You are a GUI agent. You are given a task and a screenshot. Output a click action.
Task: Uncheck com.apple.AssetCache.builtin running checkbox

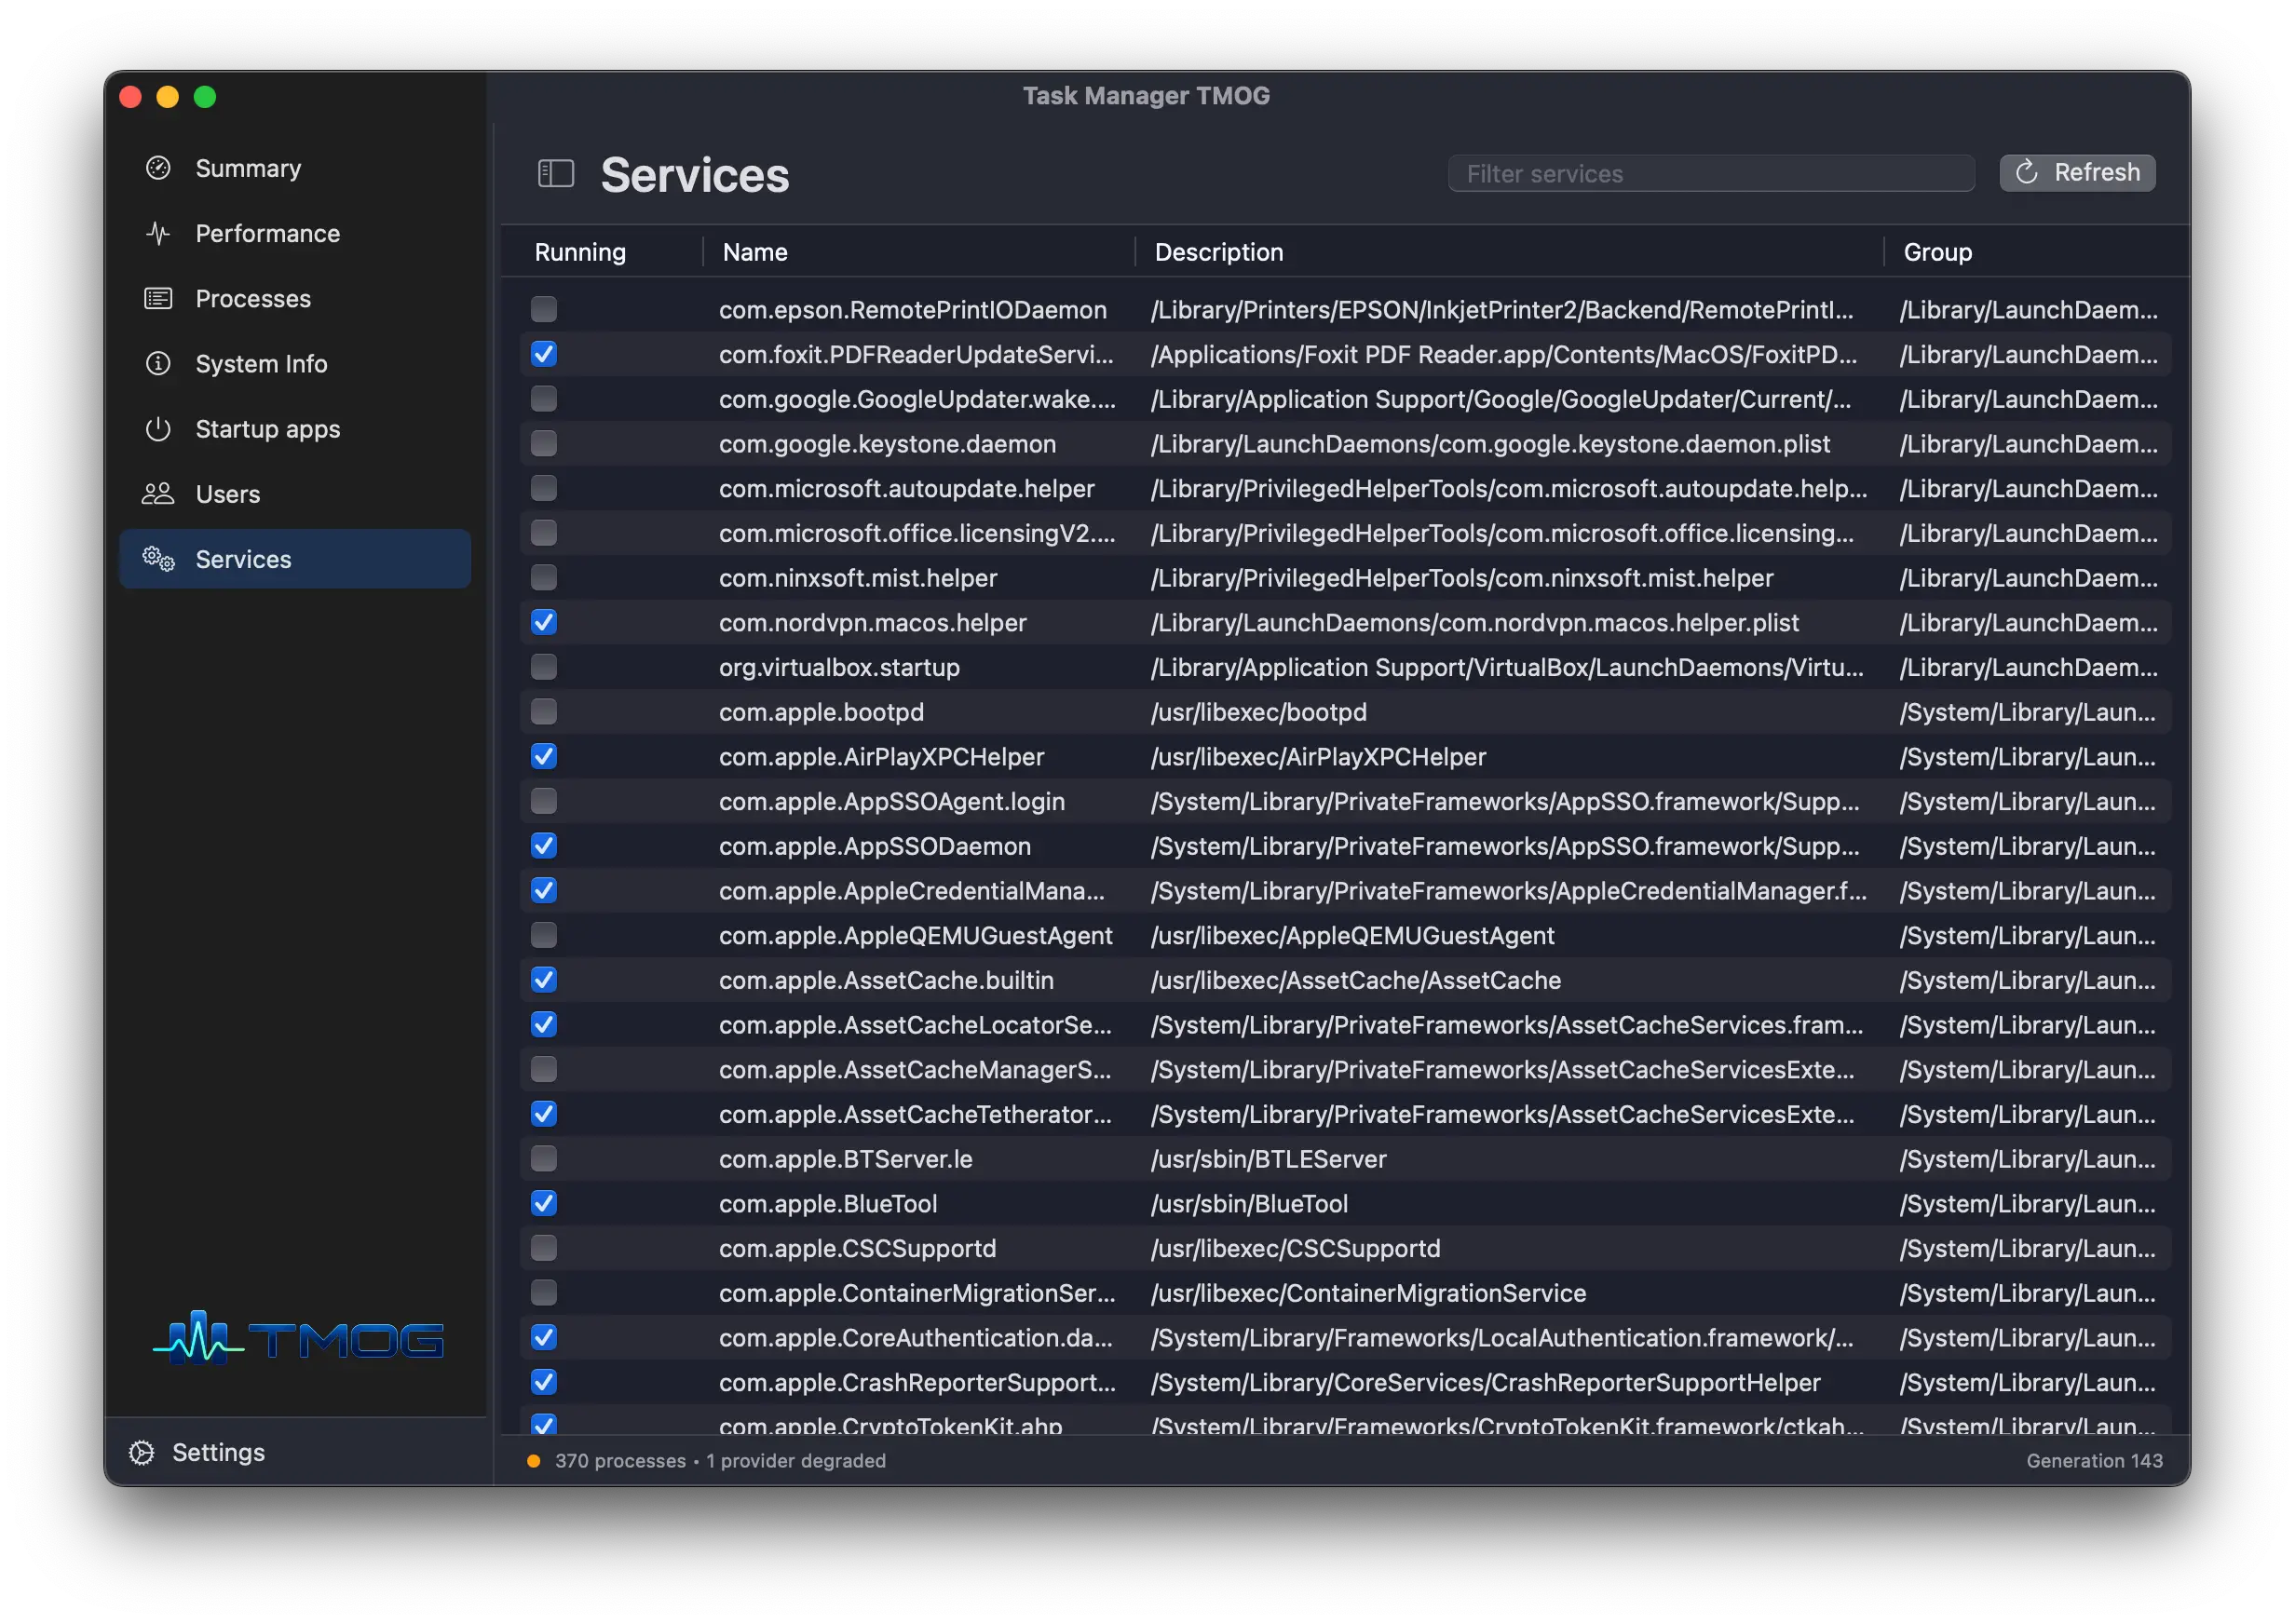tap(544, 980)
